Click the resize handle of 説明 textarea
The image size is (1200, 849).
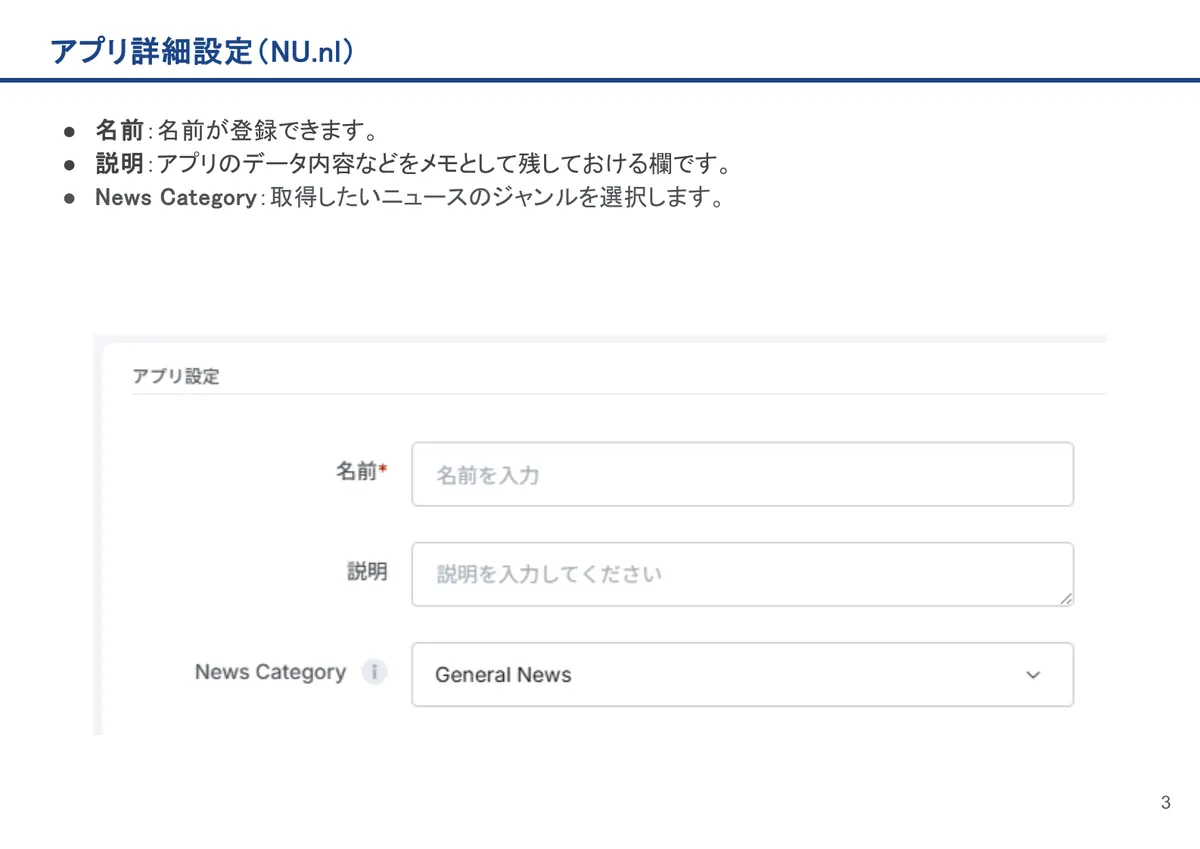(1066, 598)
